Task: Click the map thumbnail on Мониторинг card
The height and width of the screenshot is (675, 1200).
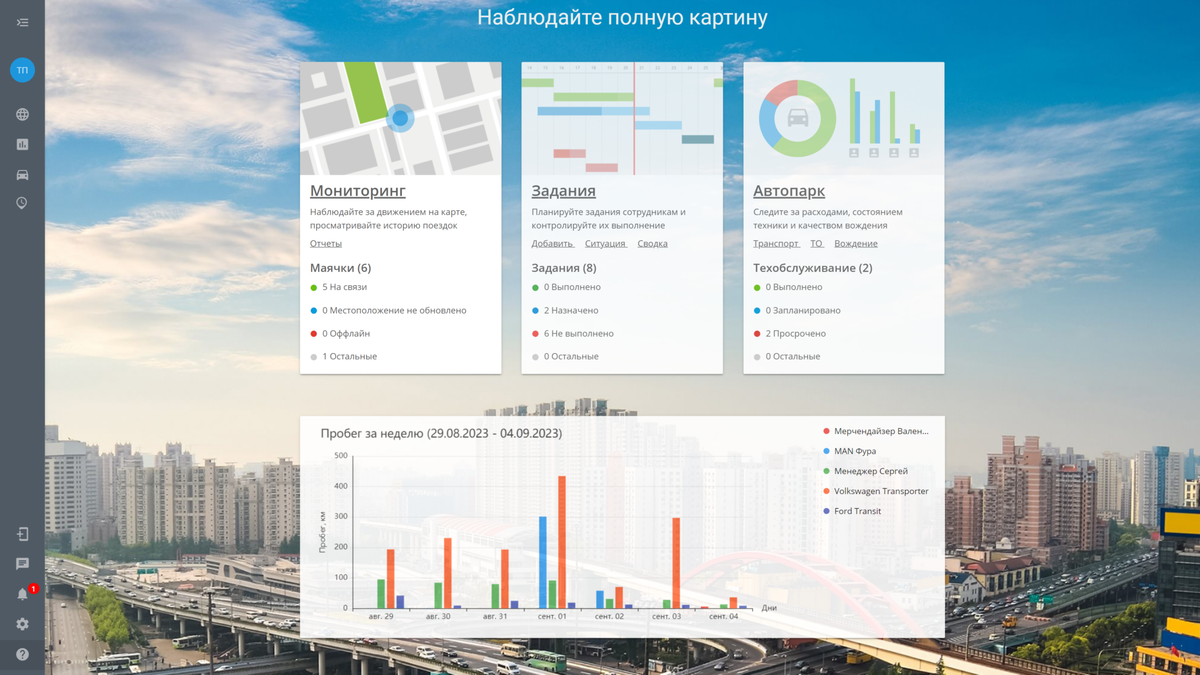Action: click(401, 118)
